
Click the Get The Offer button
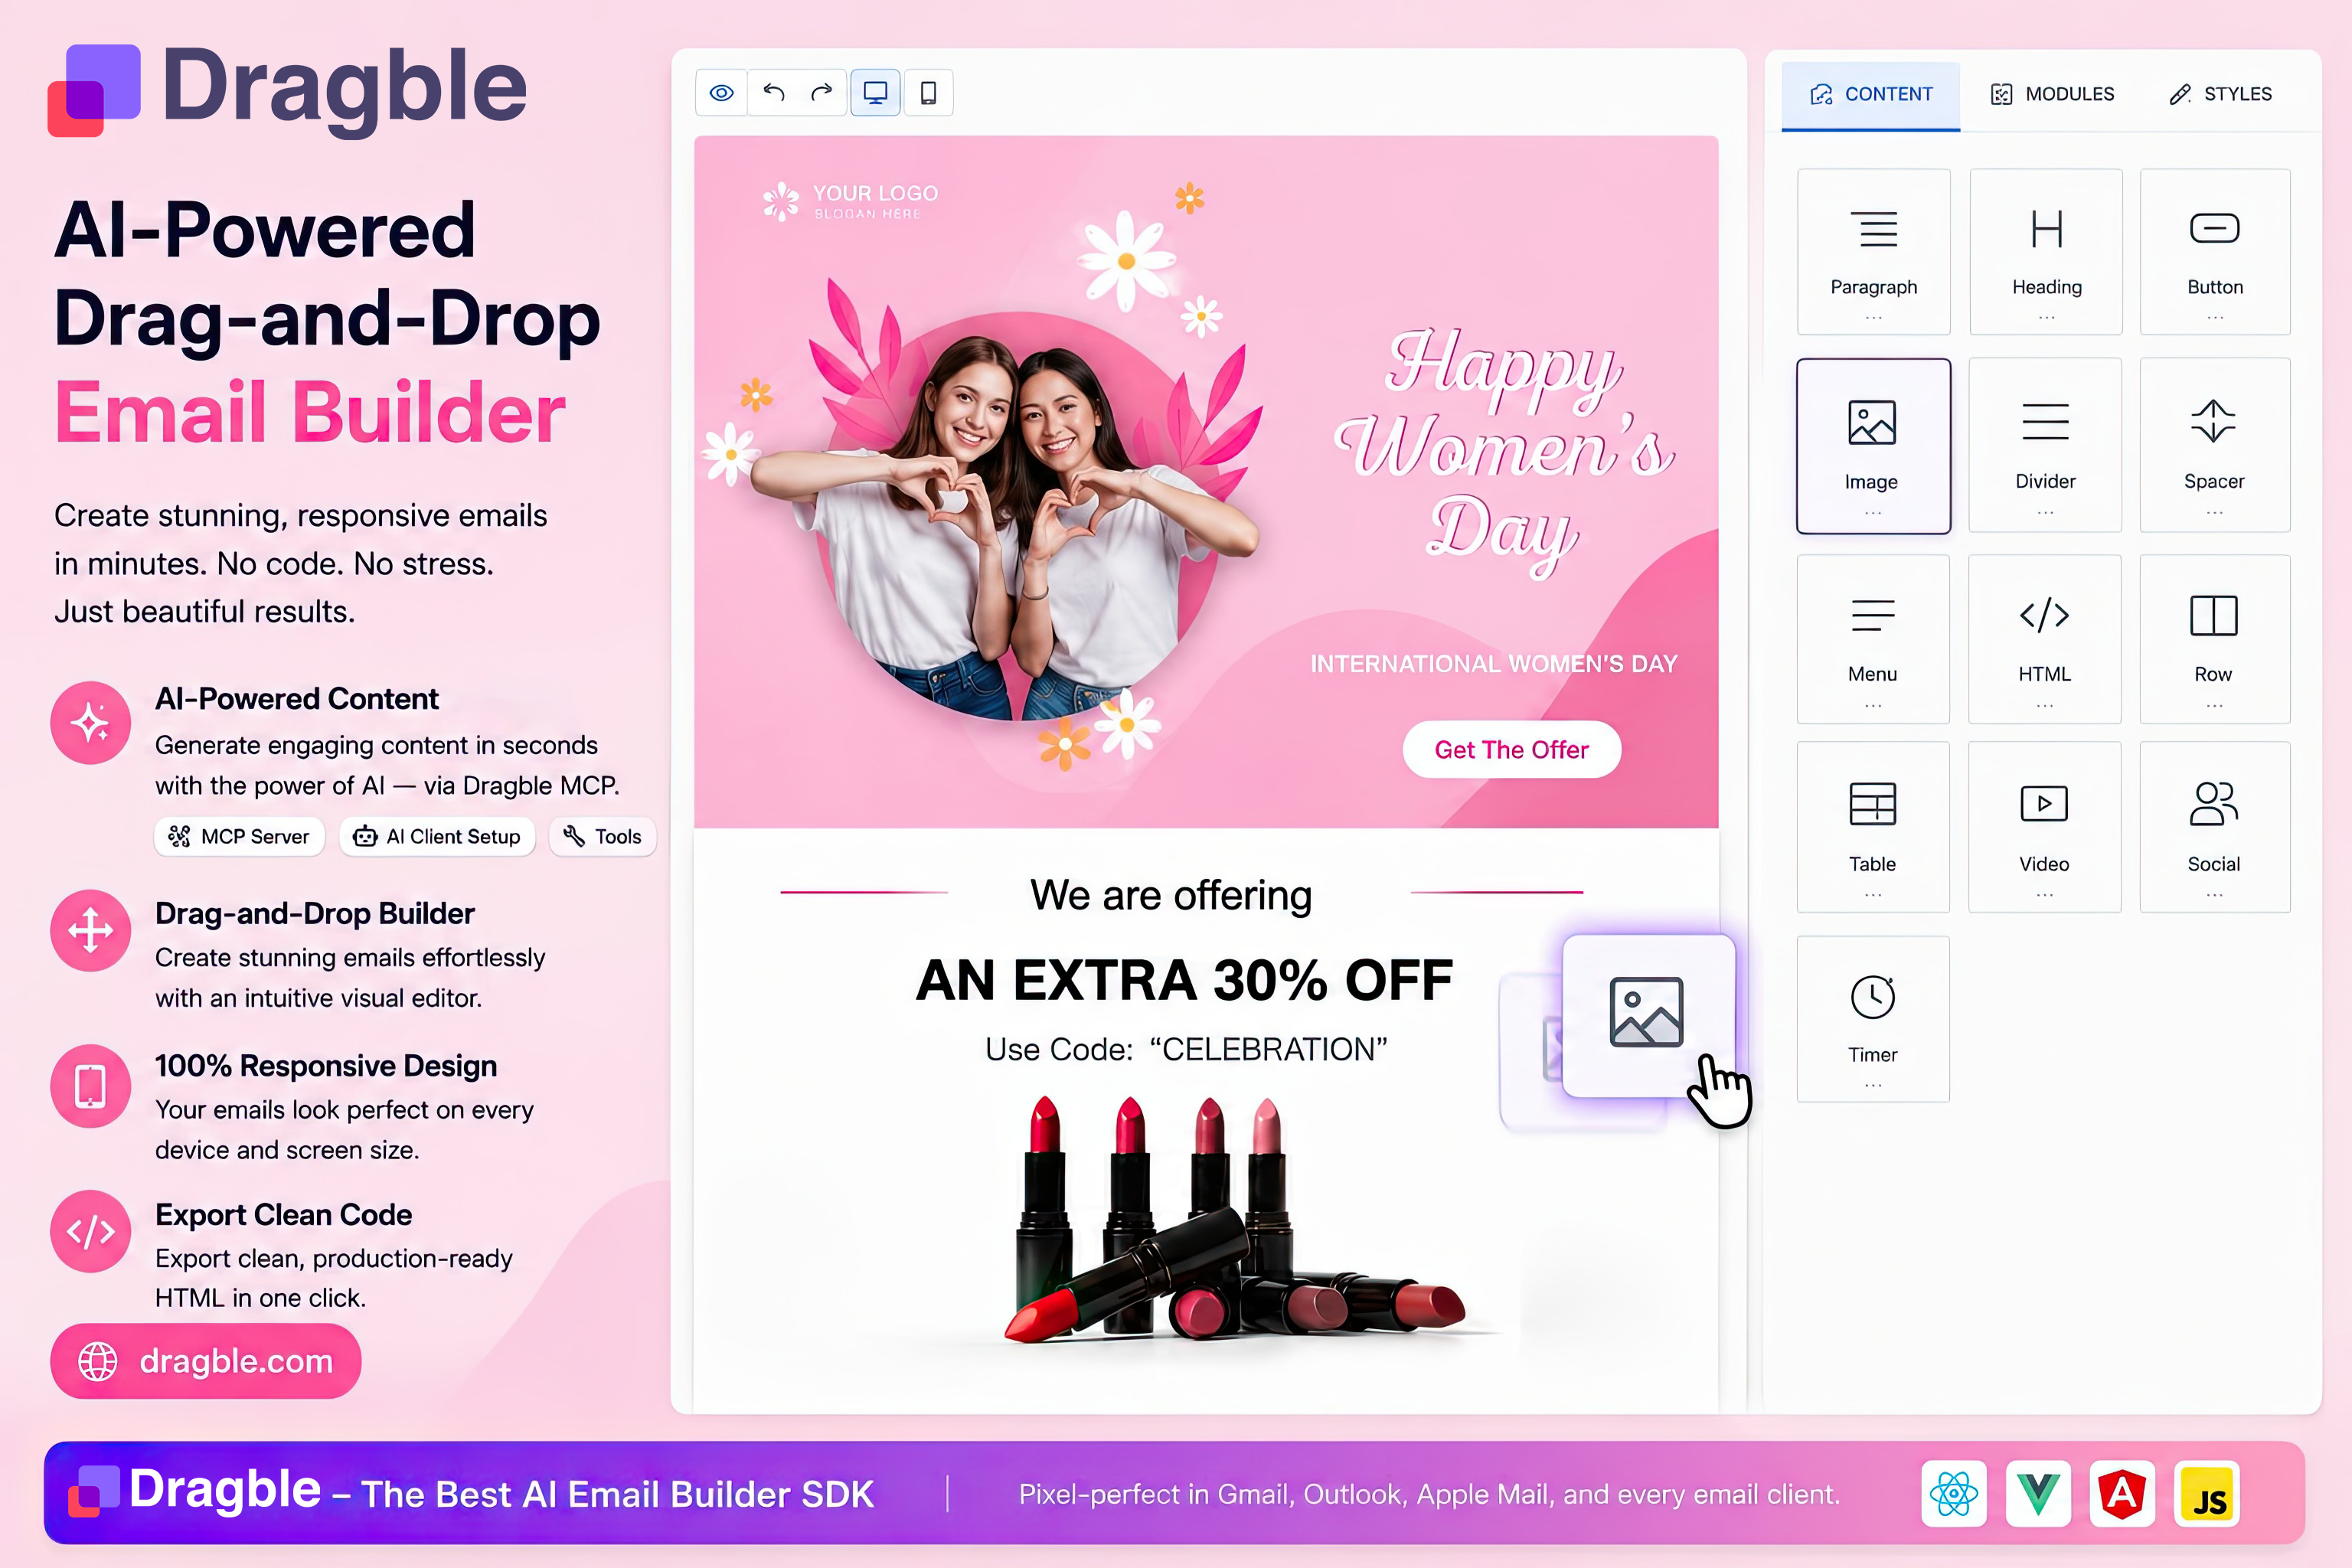pyautogui.click(x=1511, y=750)
